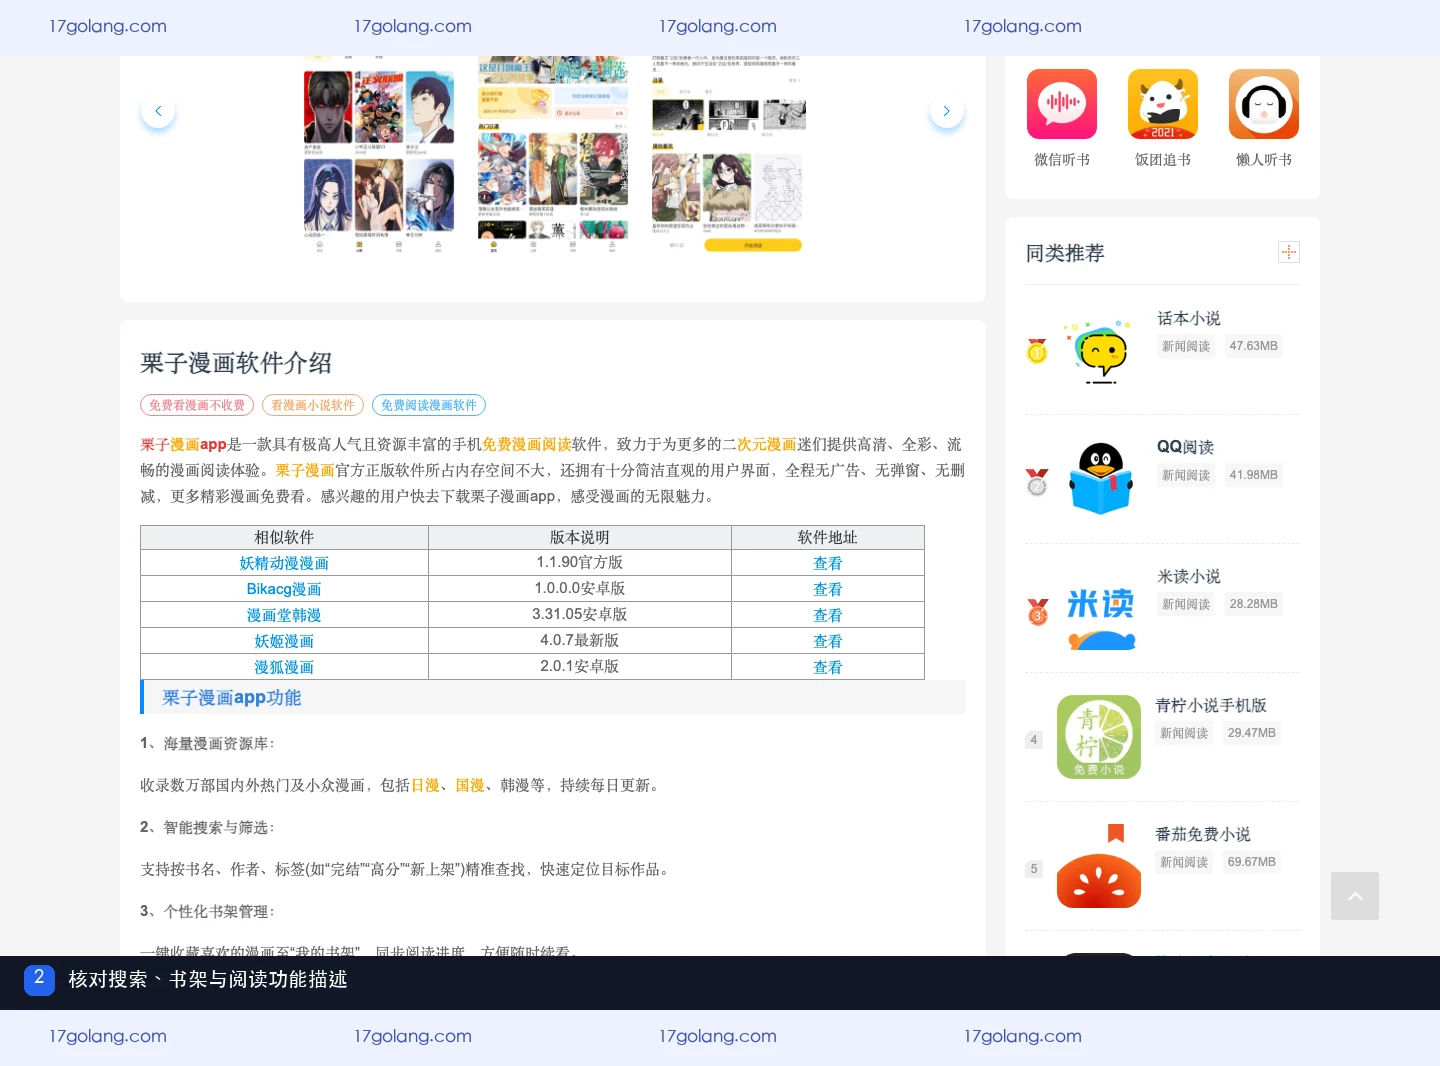This screenshot has height=1066, width=1440.
Task: Open the 漫画堂韩漫 link
Action: pos(284,615)
